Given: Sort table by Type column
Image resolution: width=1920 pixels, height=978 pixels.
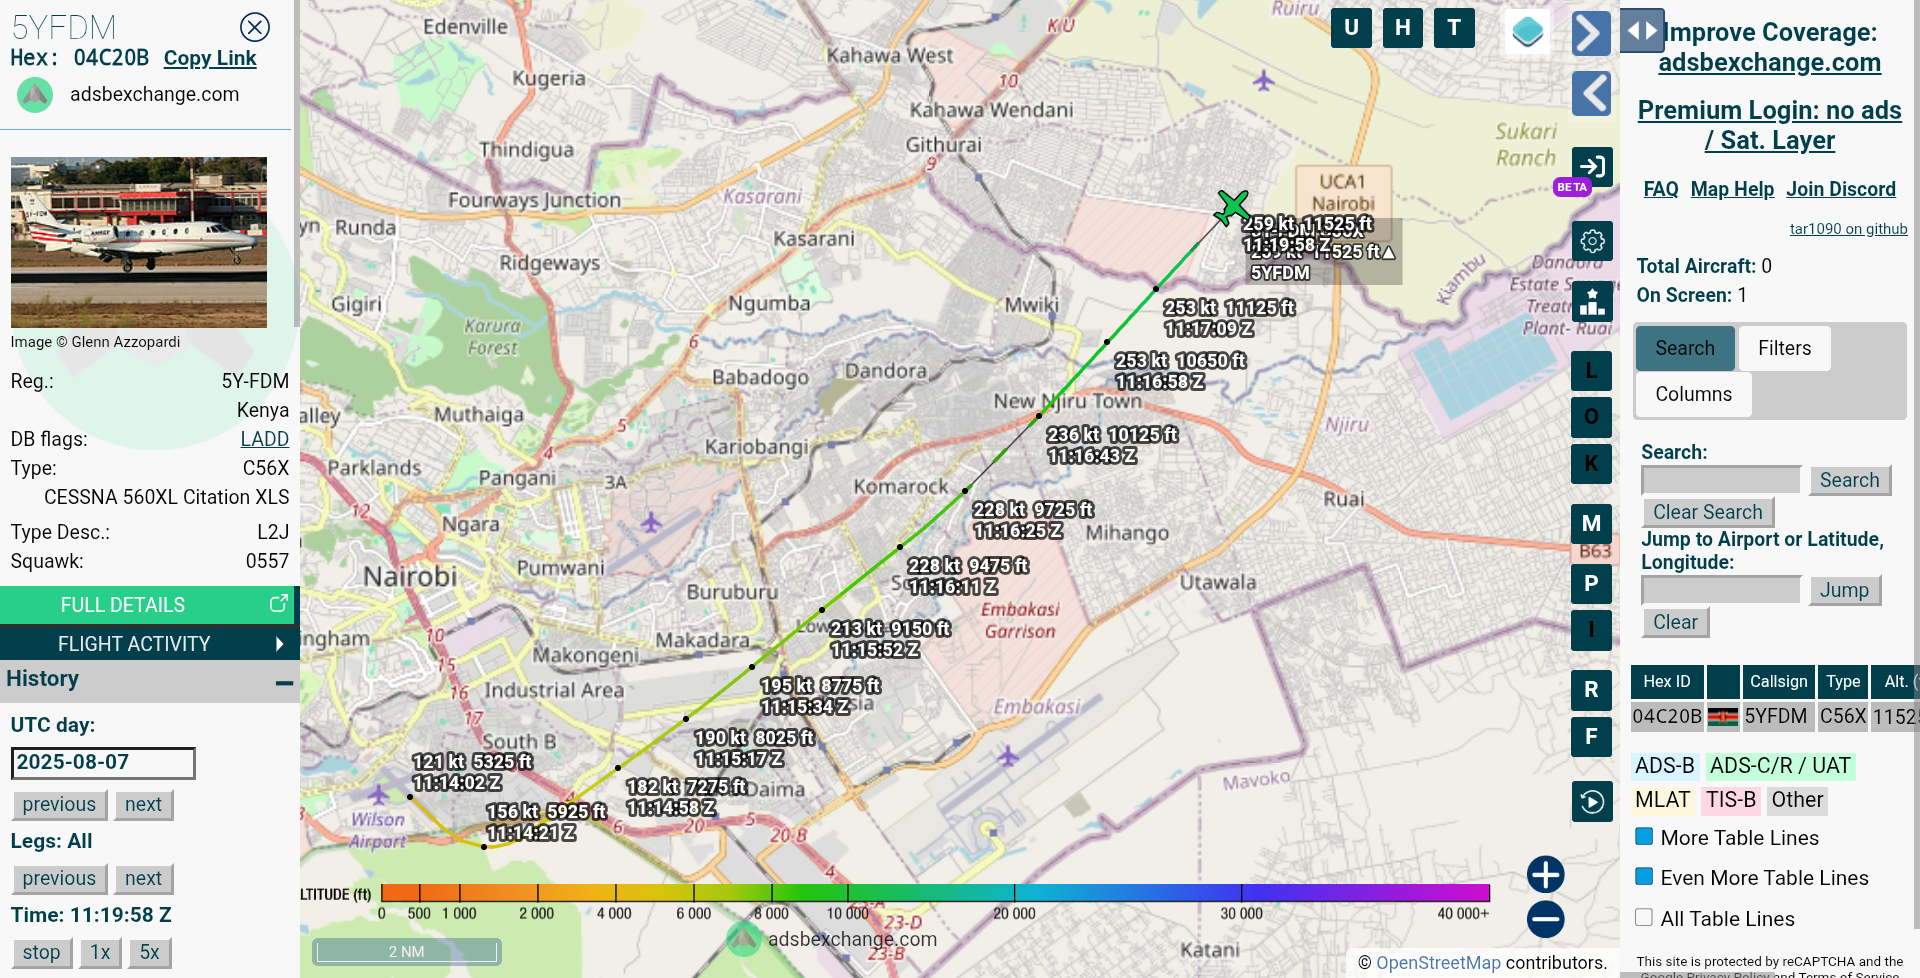Looking at the screenshot, I should 1843,682.
